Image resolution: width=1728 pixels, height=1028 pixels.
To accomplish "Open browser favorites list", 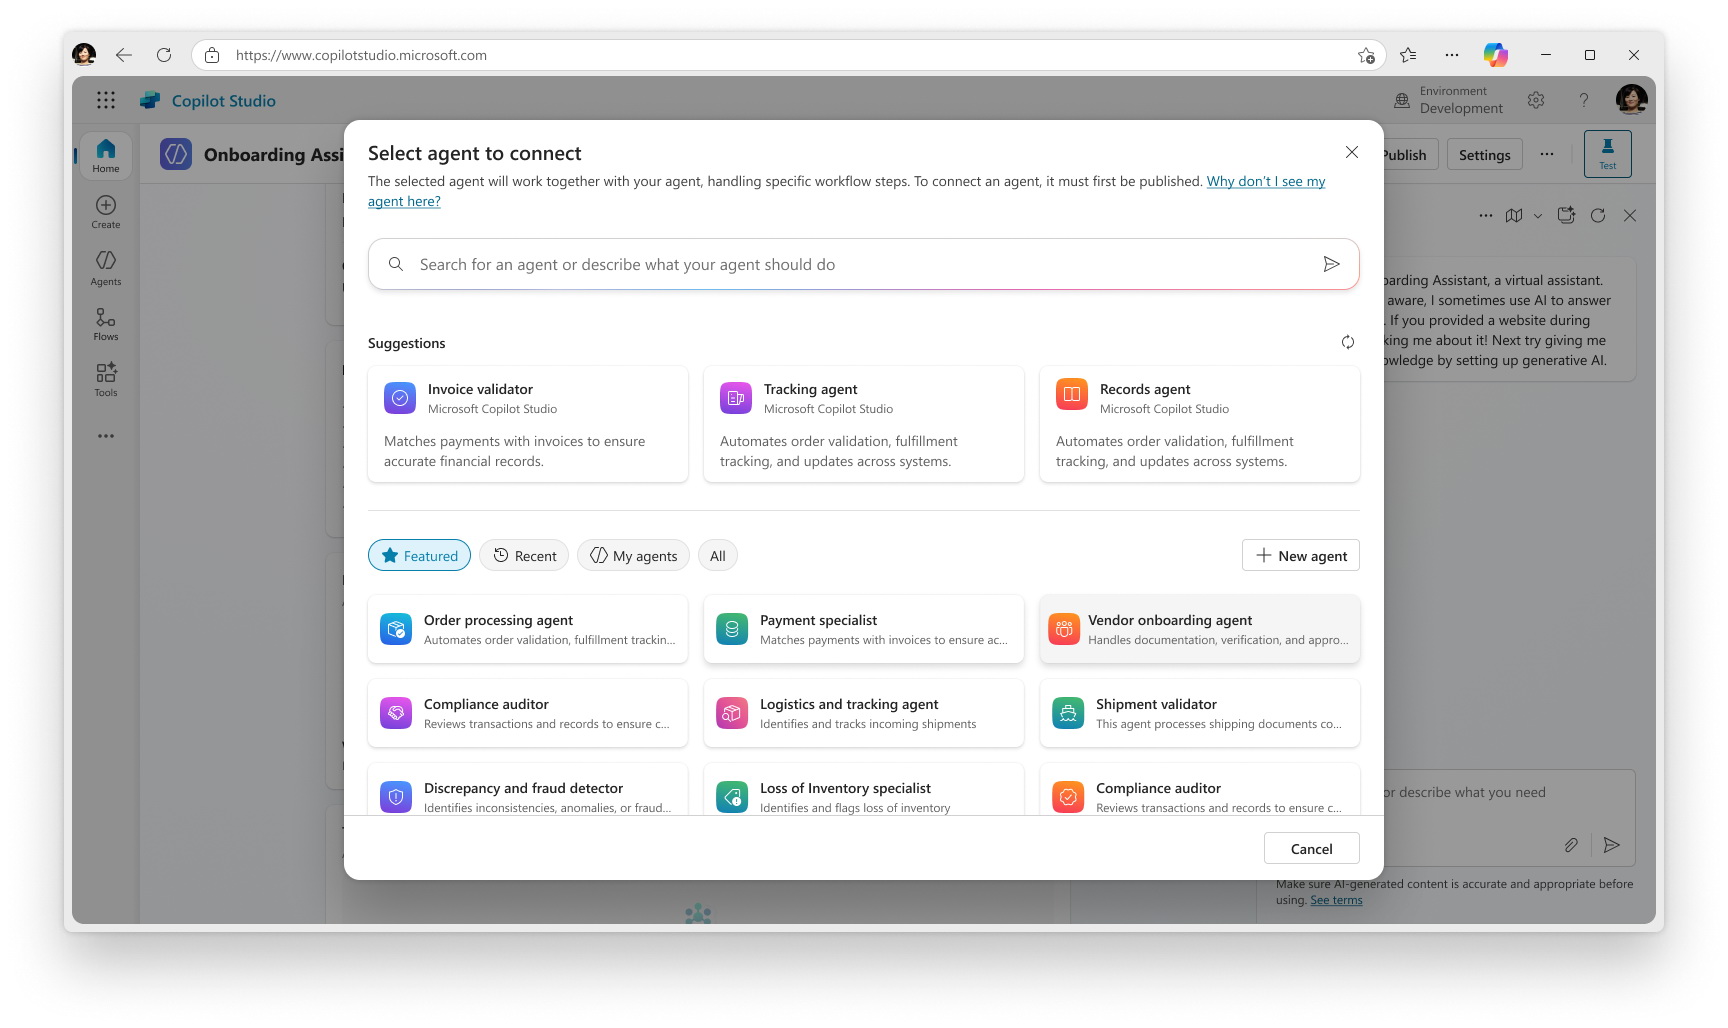I will [1408, 55].
